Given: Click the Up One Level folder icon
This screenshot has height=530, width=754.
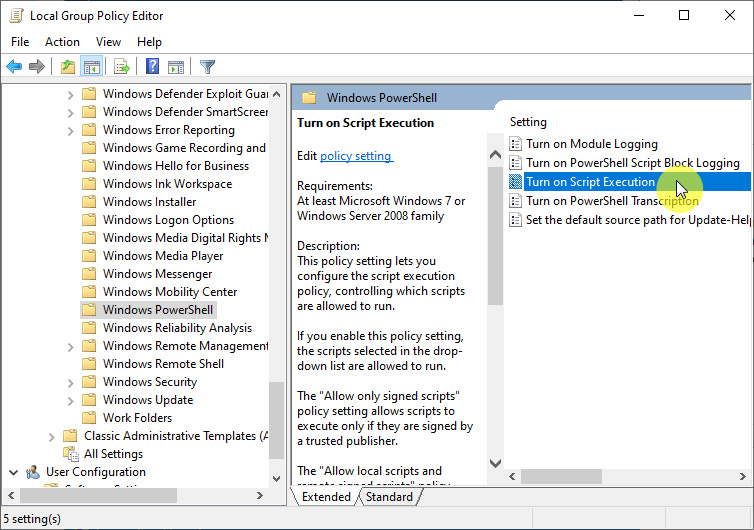Looking at the screenshot, I should 67,67.
